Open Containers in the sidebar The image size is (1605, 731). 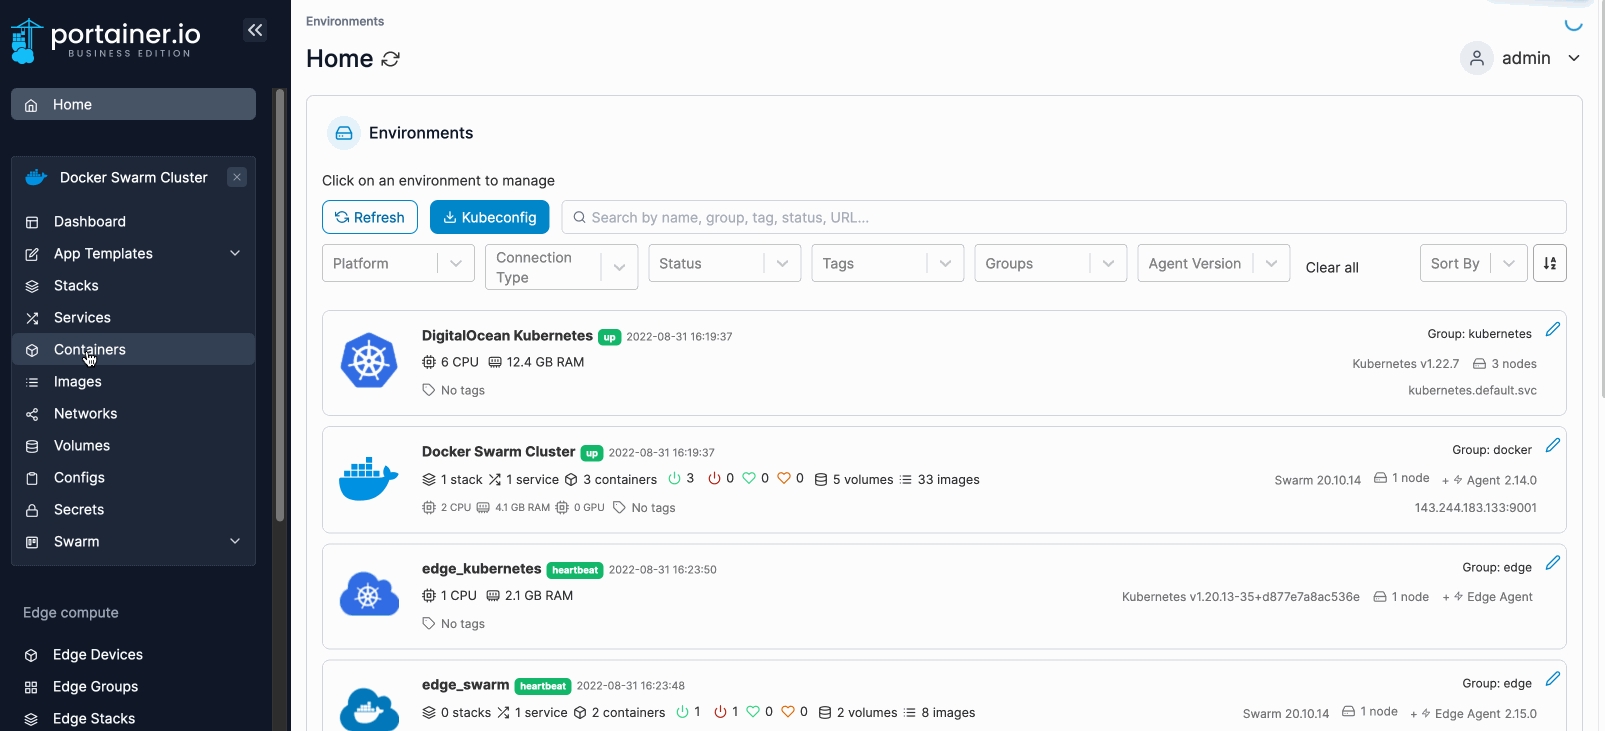tap(90, 350)
